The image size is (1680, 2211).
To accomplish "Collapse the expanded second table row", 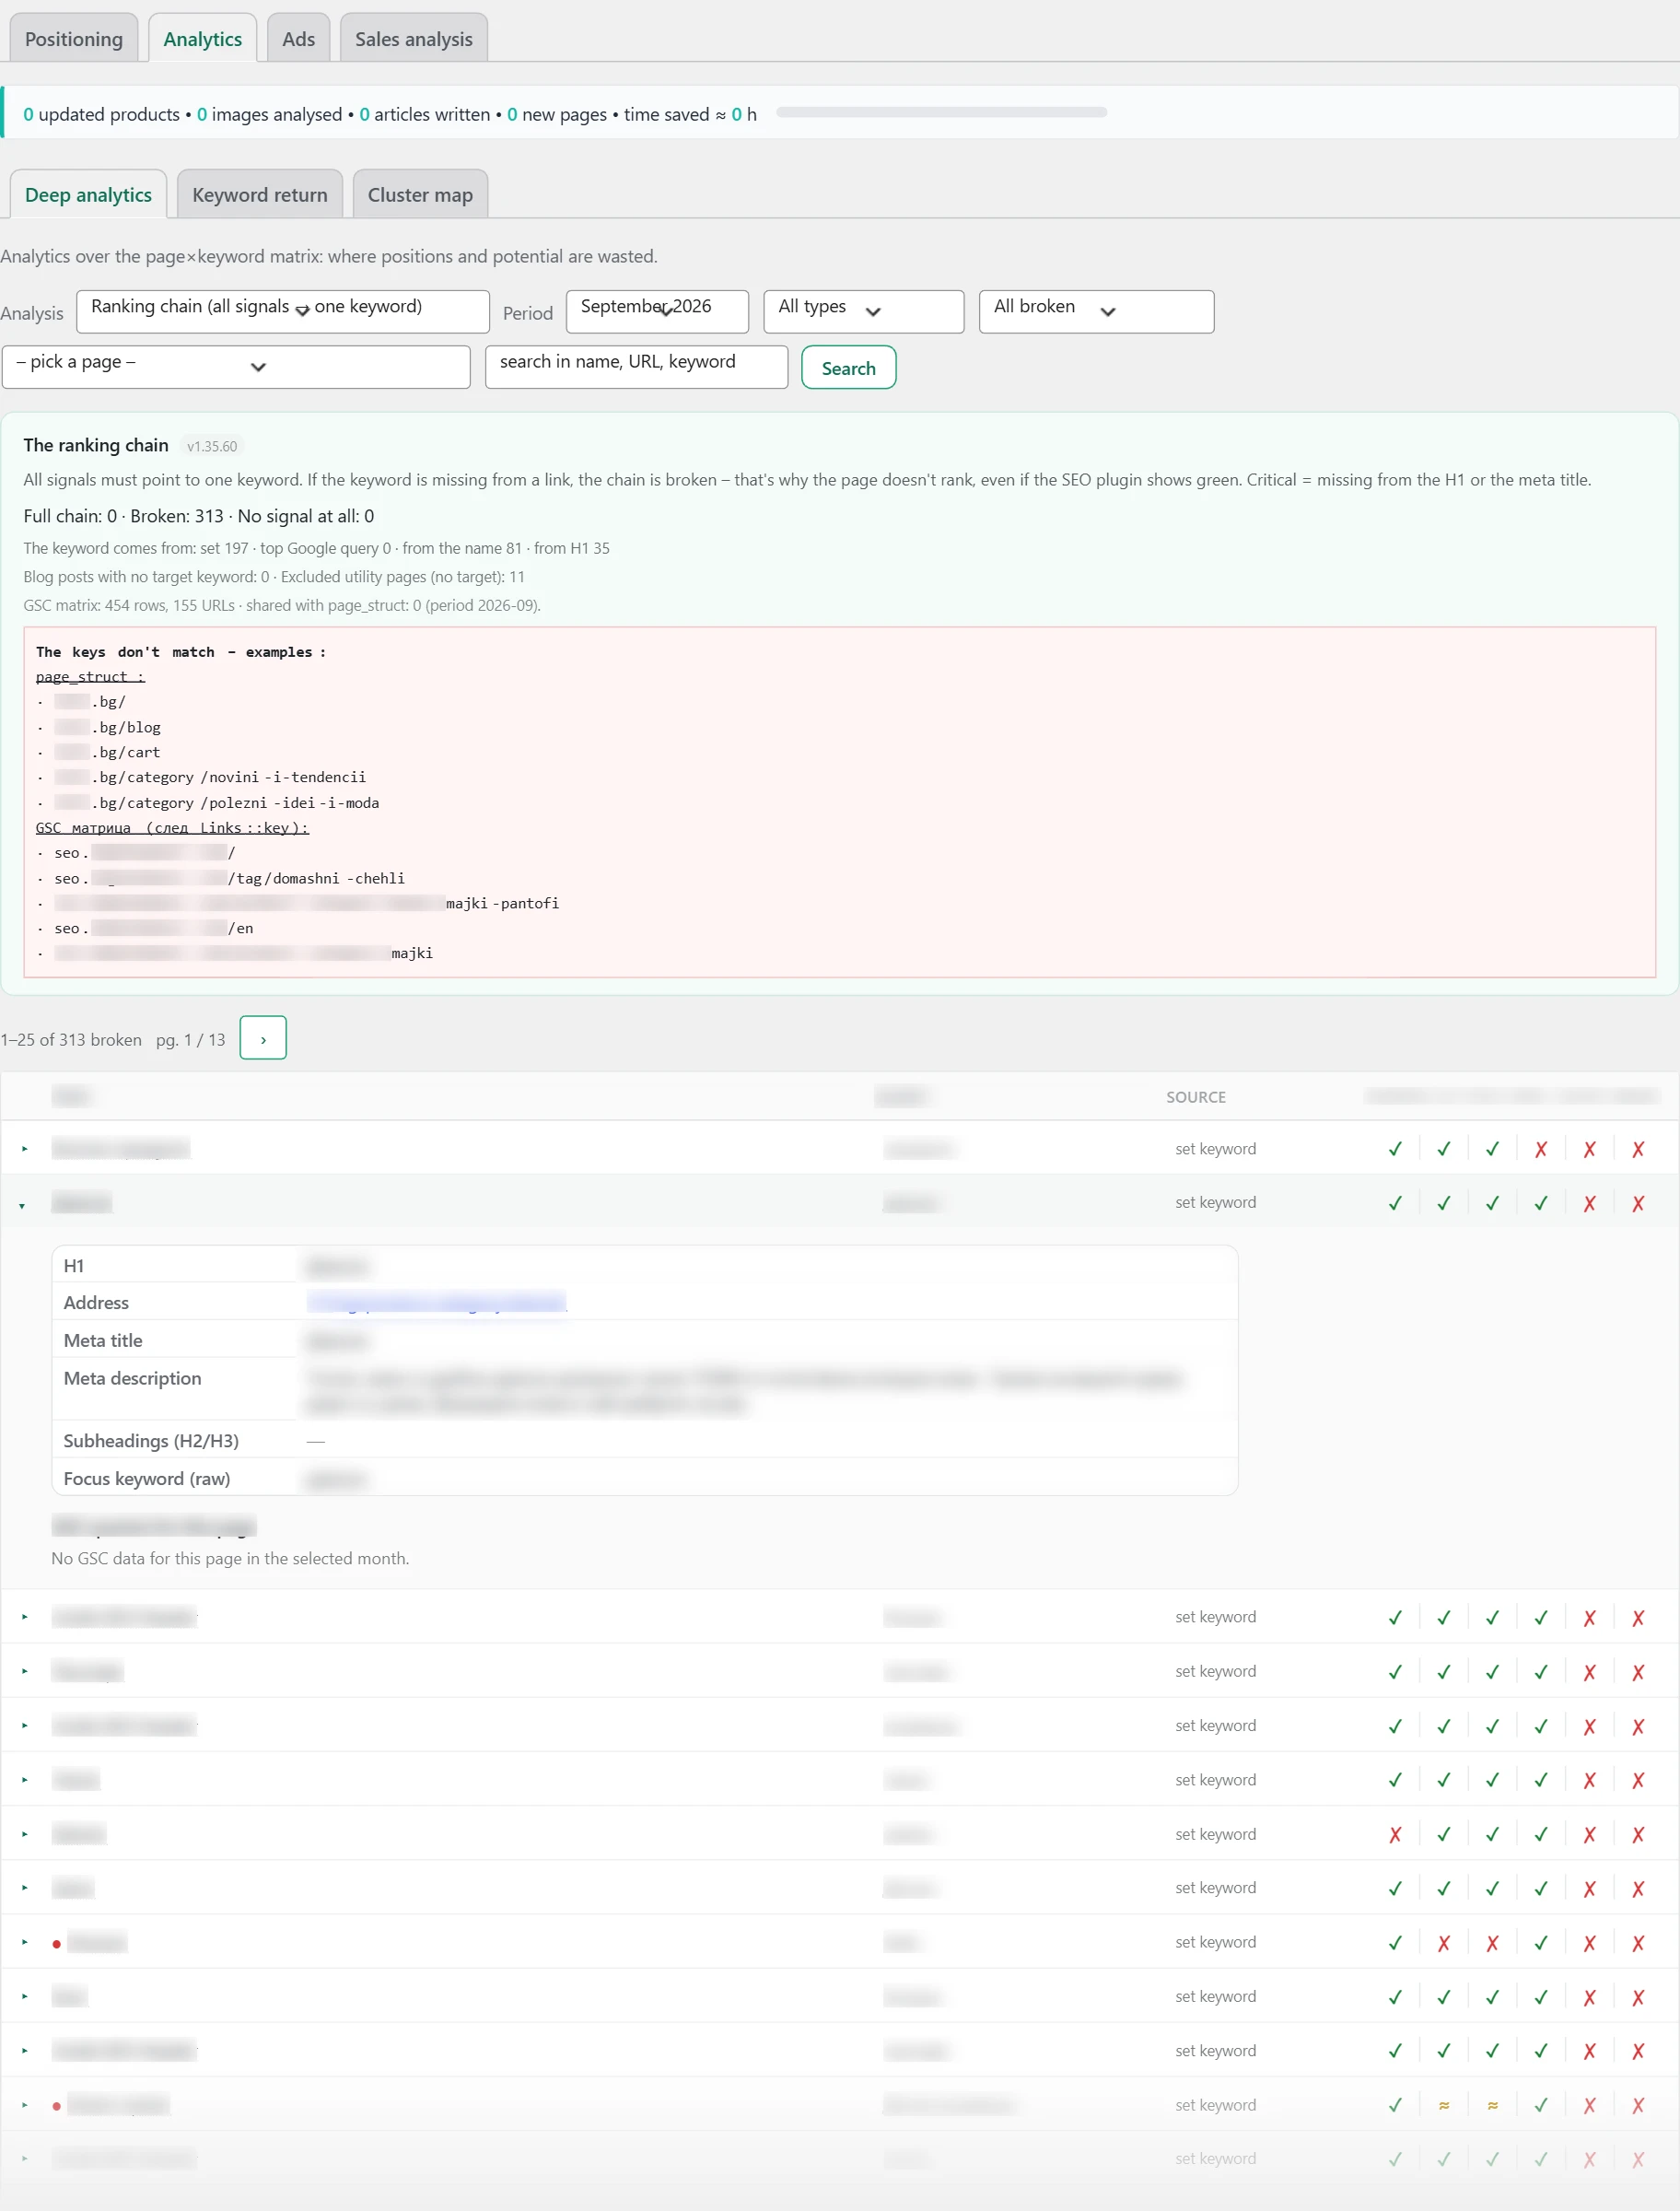I will coord(22,1205).
